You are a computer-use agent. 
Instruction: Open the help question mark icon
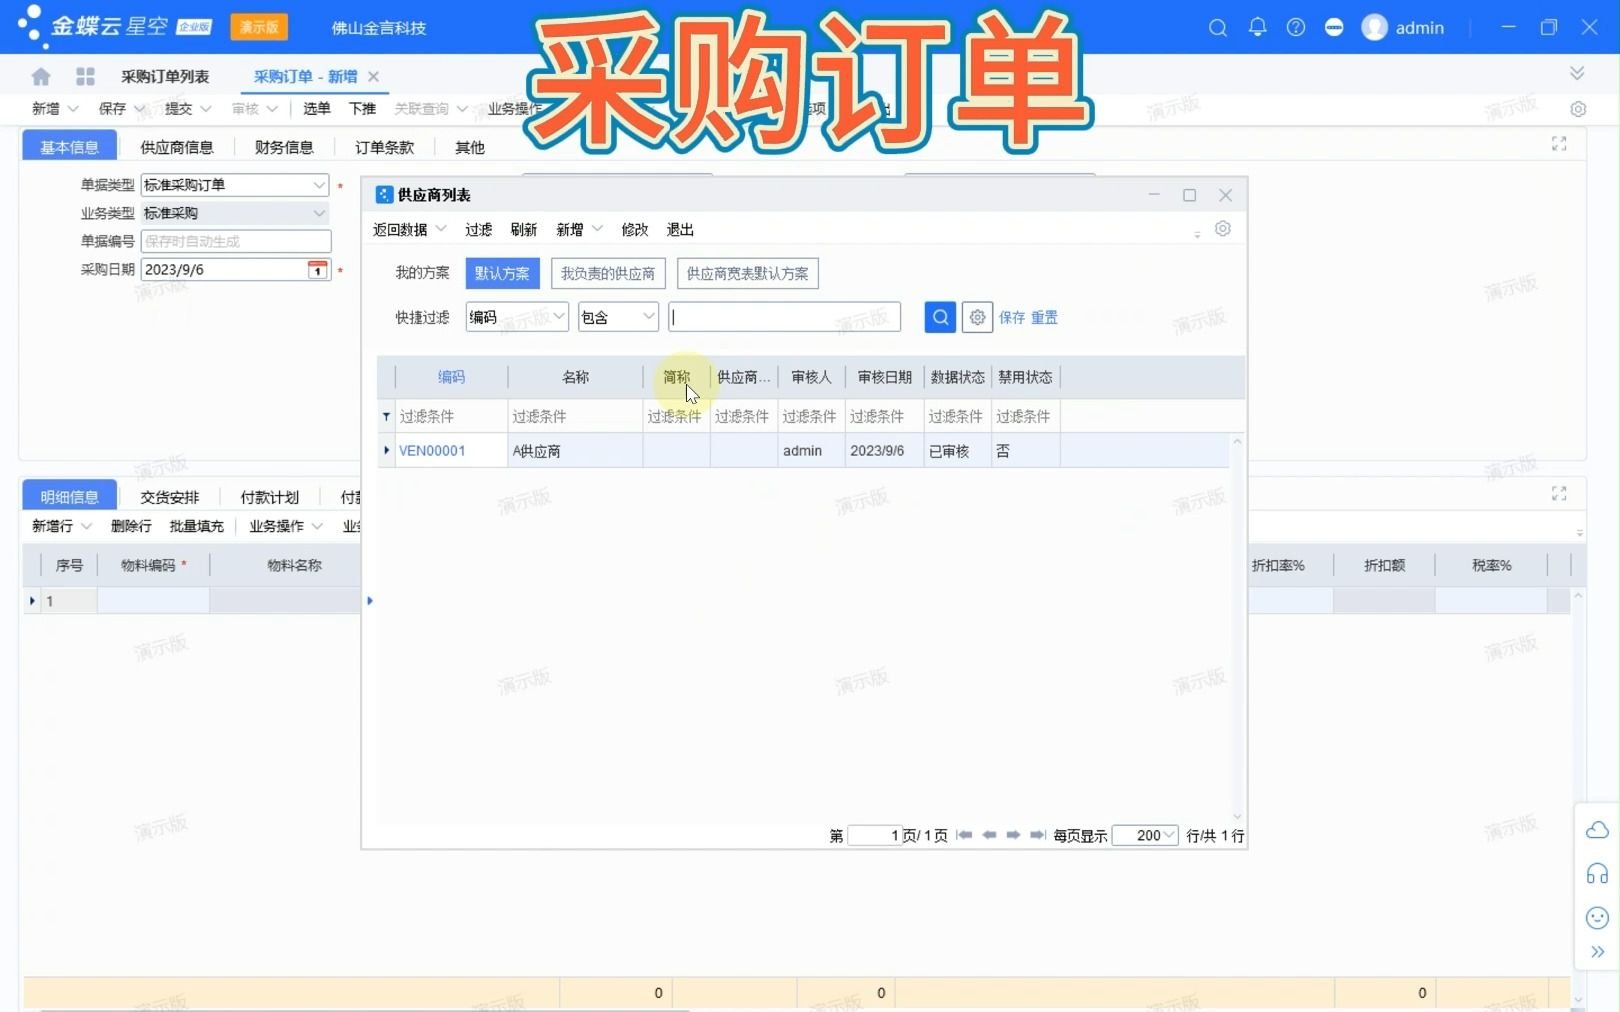coord(1295,27)
